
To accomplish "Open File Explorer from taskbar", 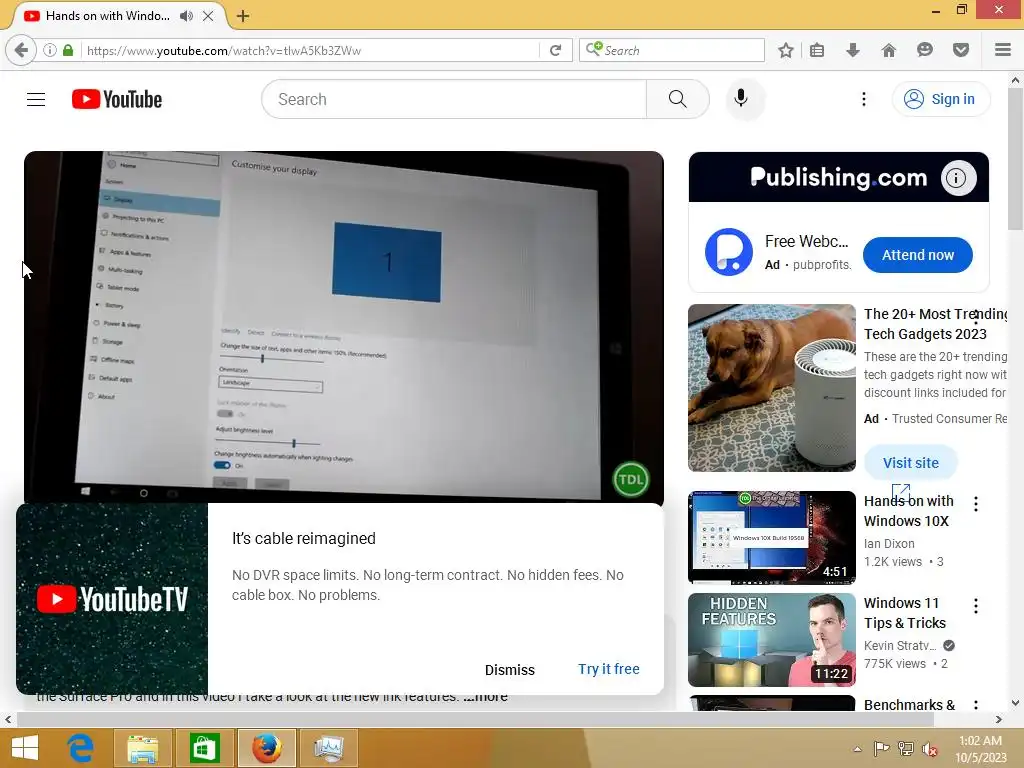I will click(142, 748).
